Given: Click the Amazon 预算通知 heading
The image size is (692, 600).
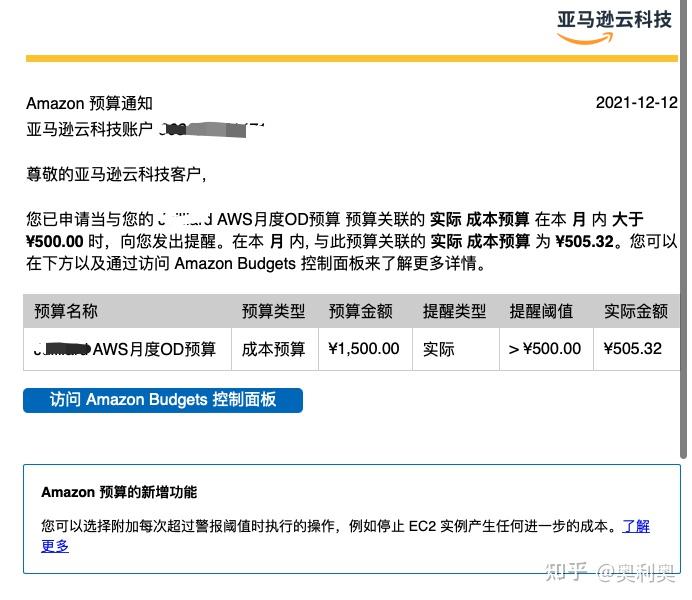Looking at the screenshot, I should click(89, 103).
